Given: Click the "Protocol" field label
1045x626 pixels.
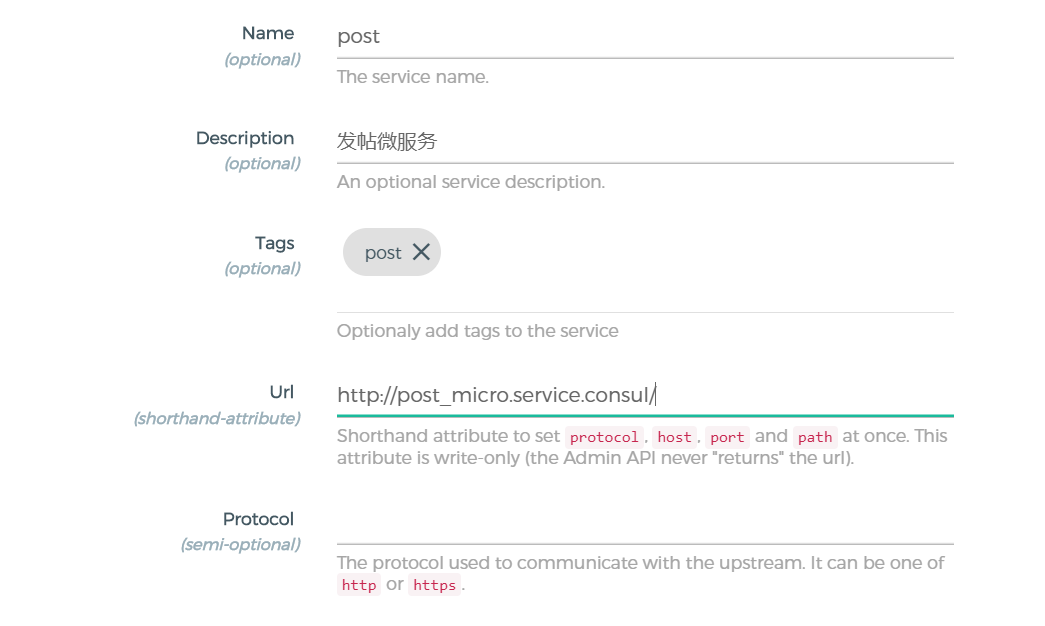Looking at the screenshot, I should (x=258, y=519).
